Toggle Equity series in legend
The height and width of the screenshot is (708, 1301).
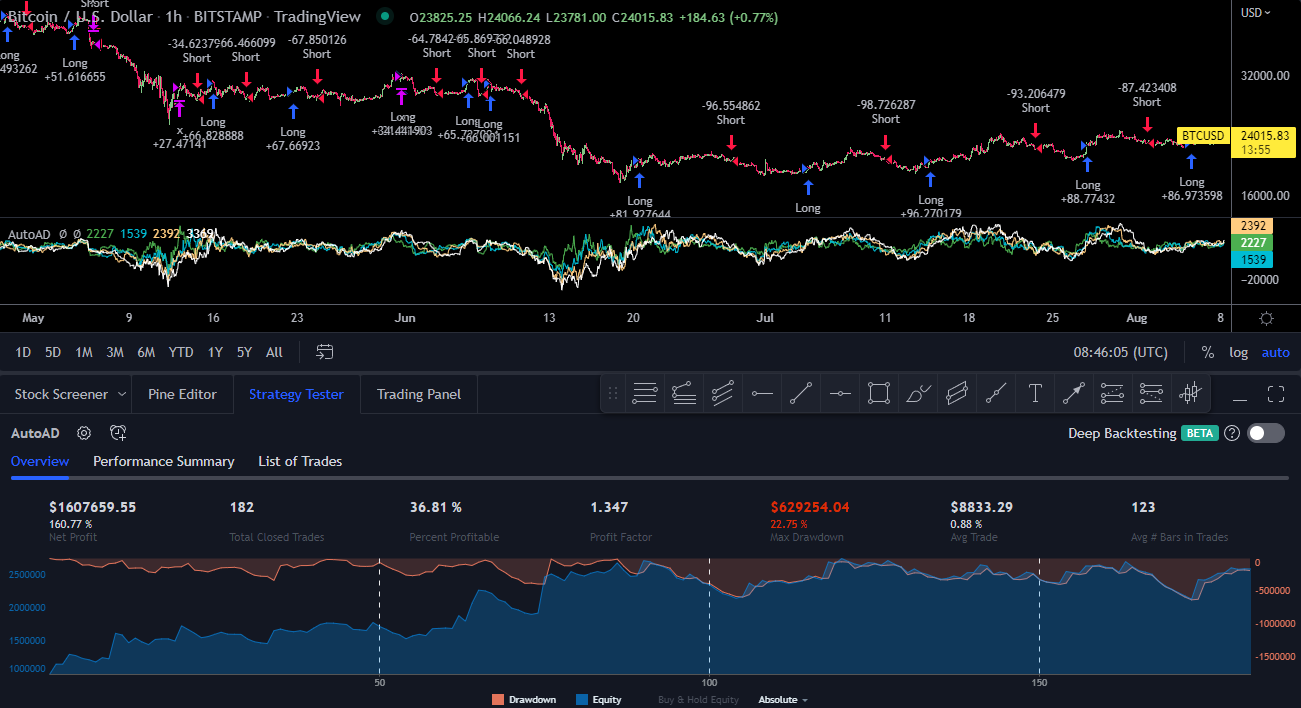coord(598,700)
